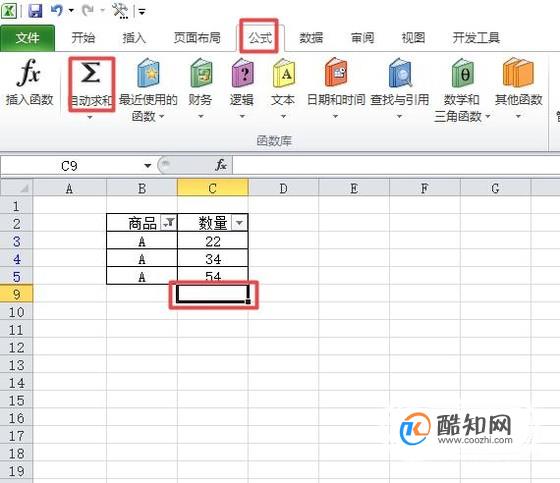Open the Insert Function fx button
The image size is (560, 483).
click(29, 73)
